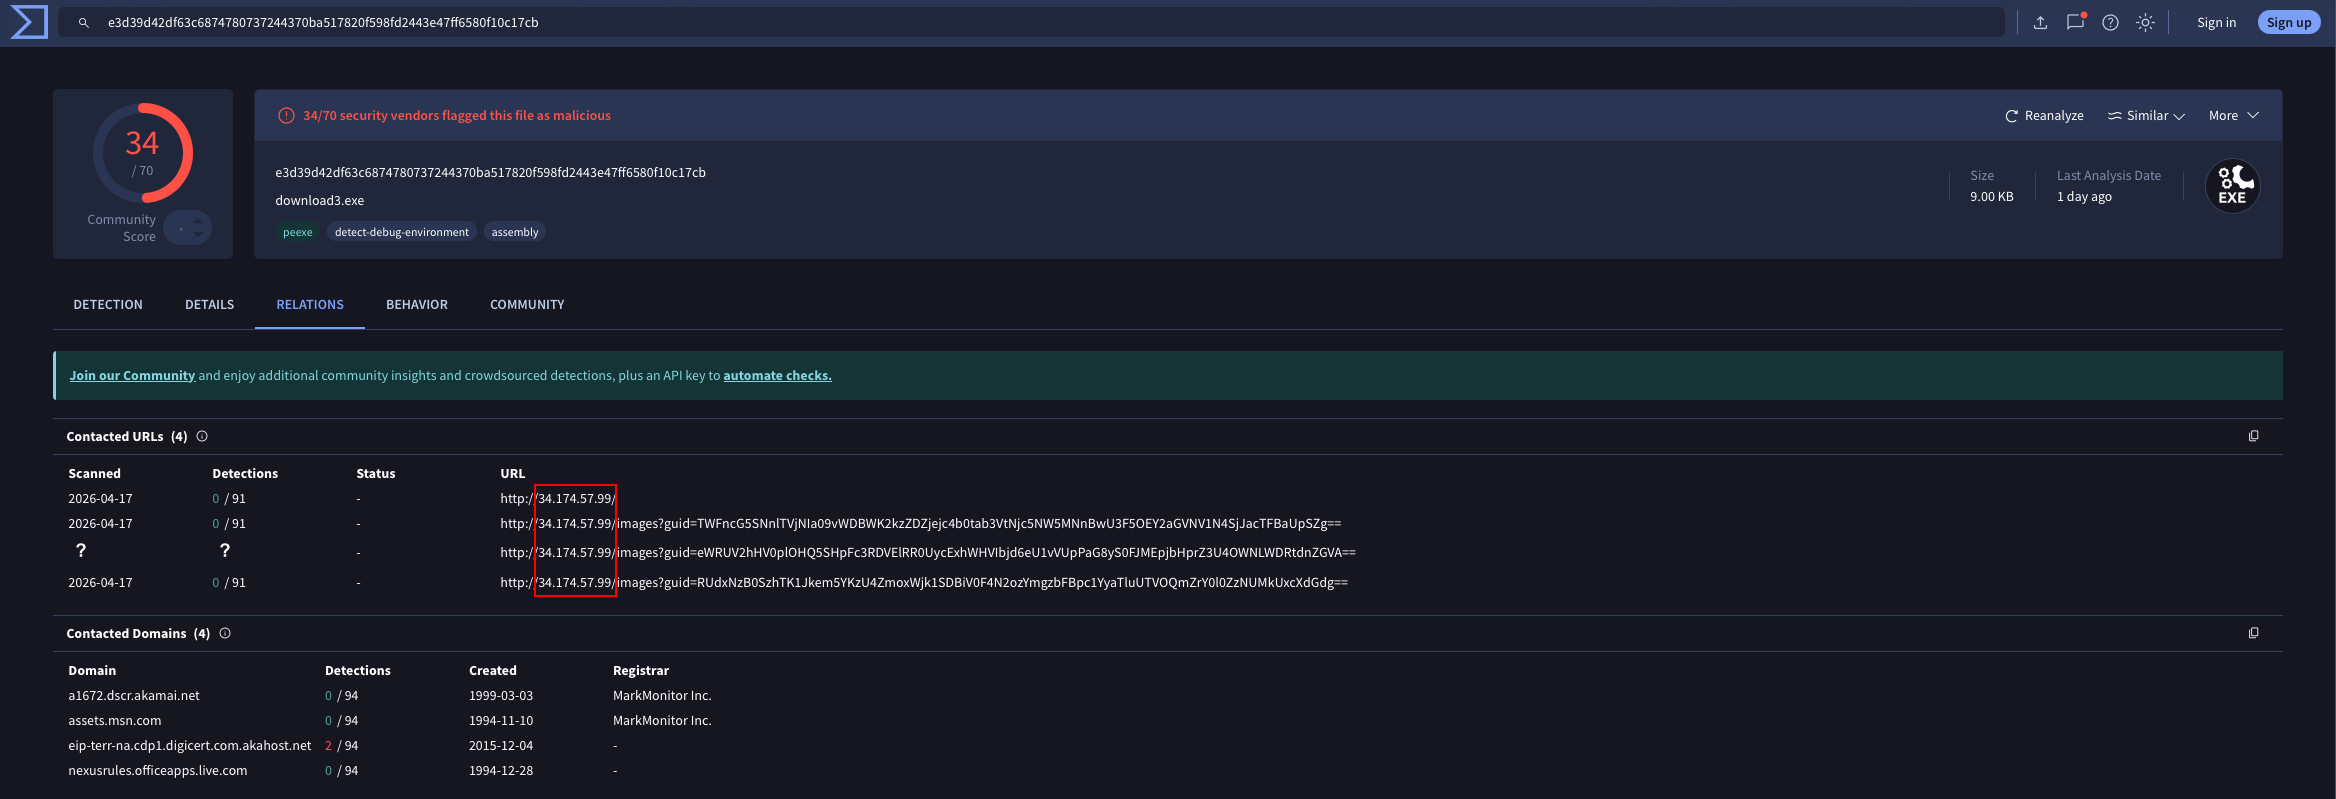
Task: Open URL with guid=TWFncG5SNnl
Action: coord(921,524)
